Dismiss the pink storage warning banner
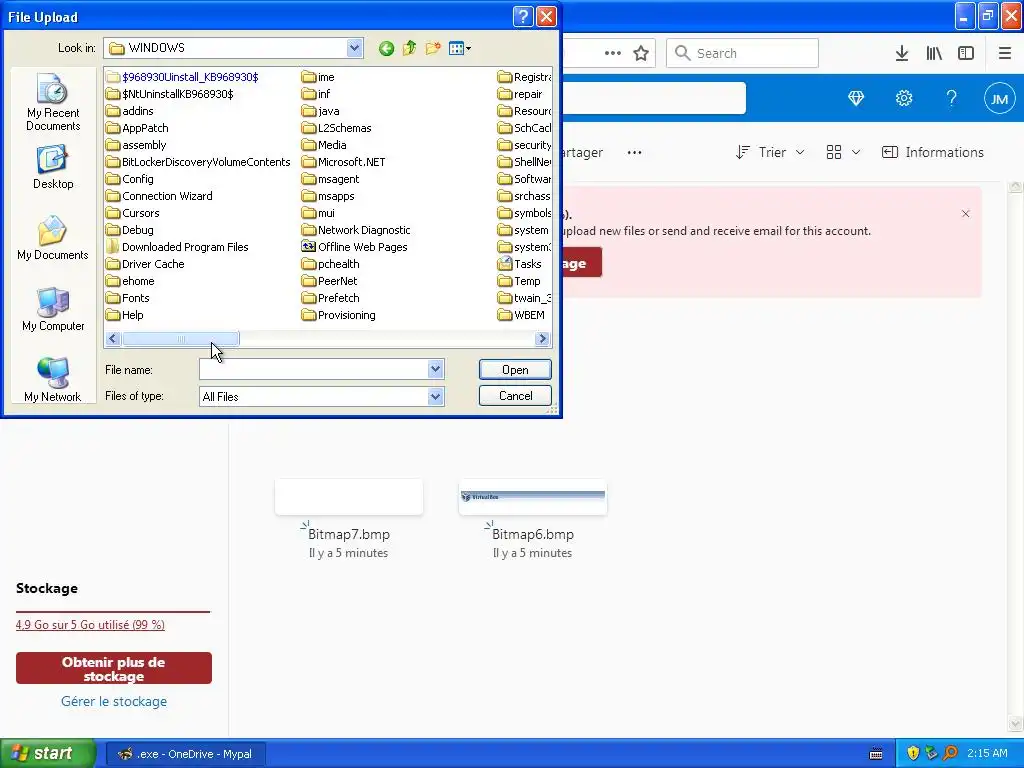 pyautogui.click(x=965, y=214)
